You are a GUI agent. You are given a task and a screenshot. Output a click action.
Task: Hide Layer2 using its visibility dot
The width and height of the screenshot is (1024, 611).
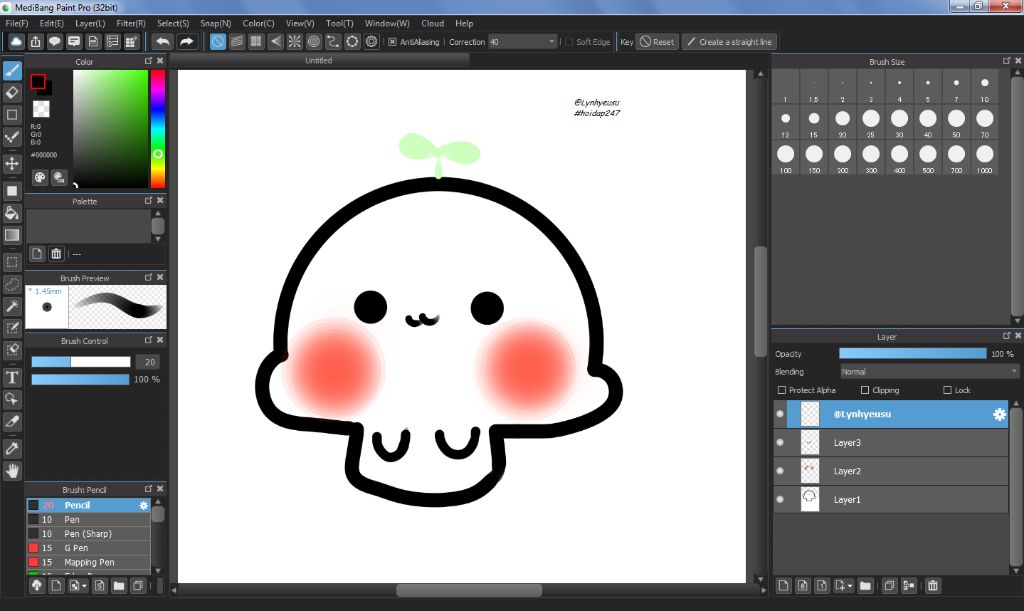780,470
